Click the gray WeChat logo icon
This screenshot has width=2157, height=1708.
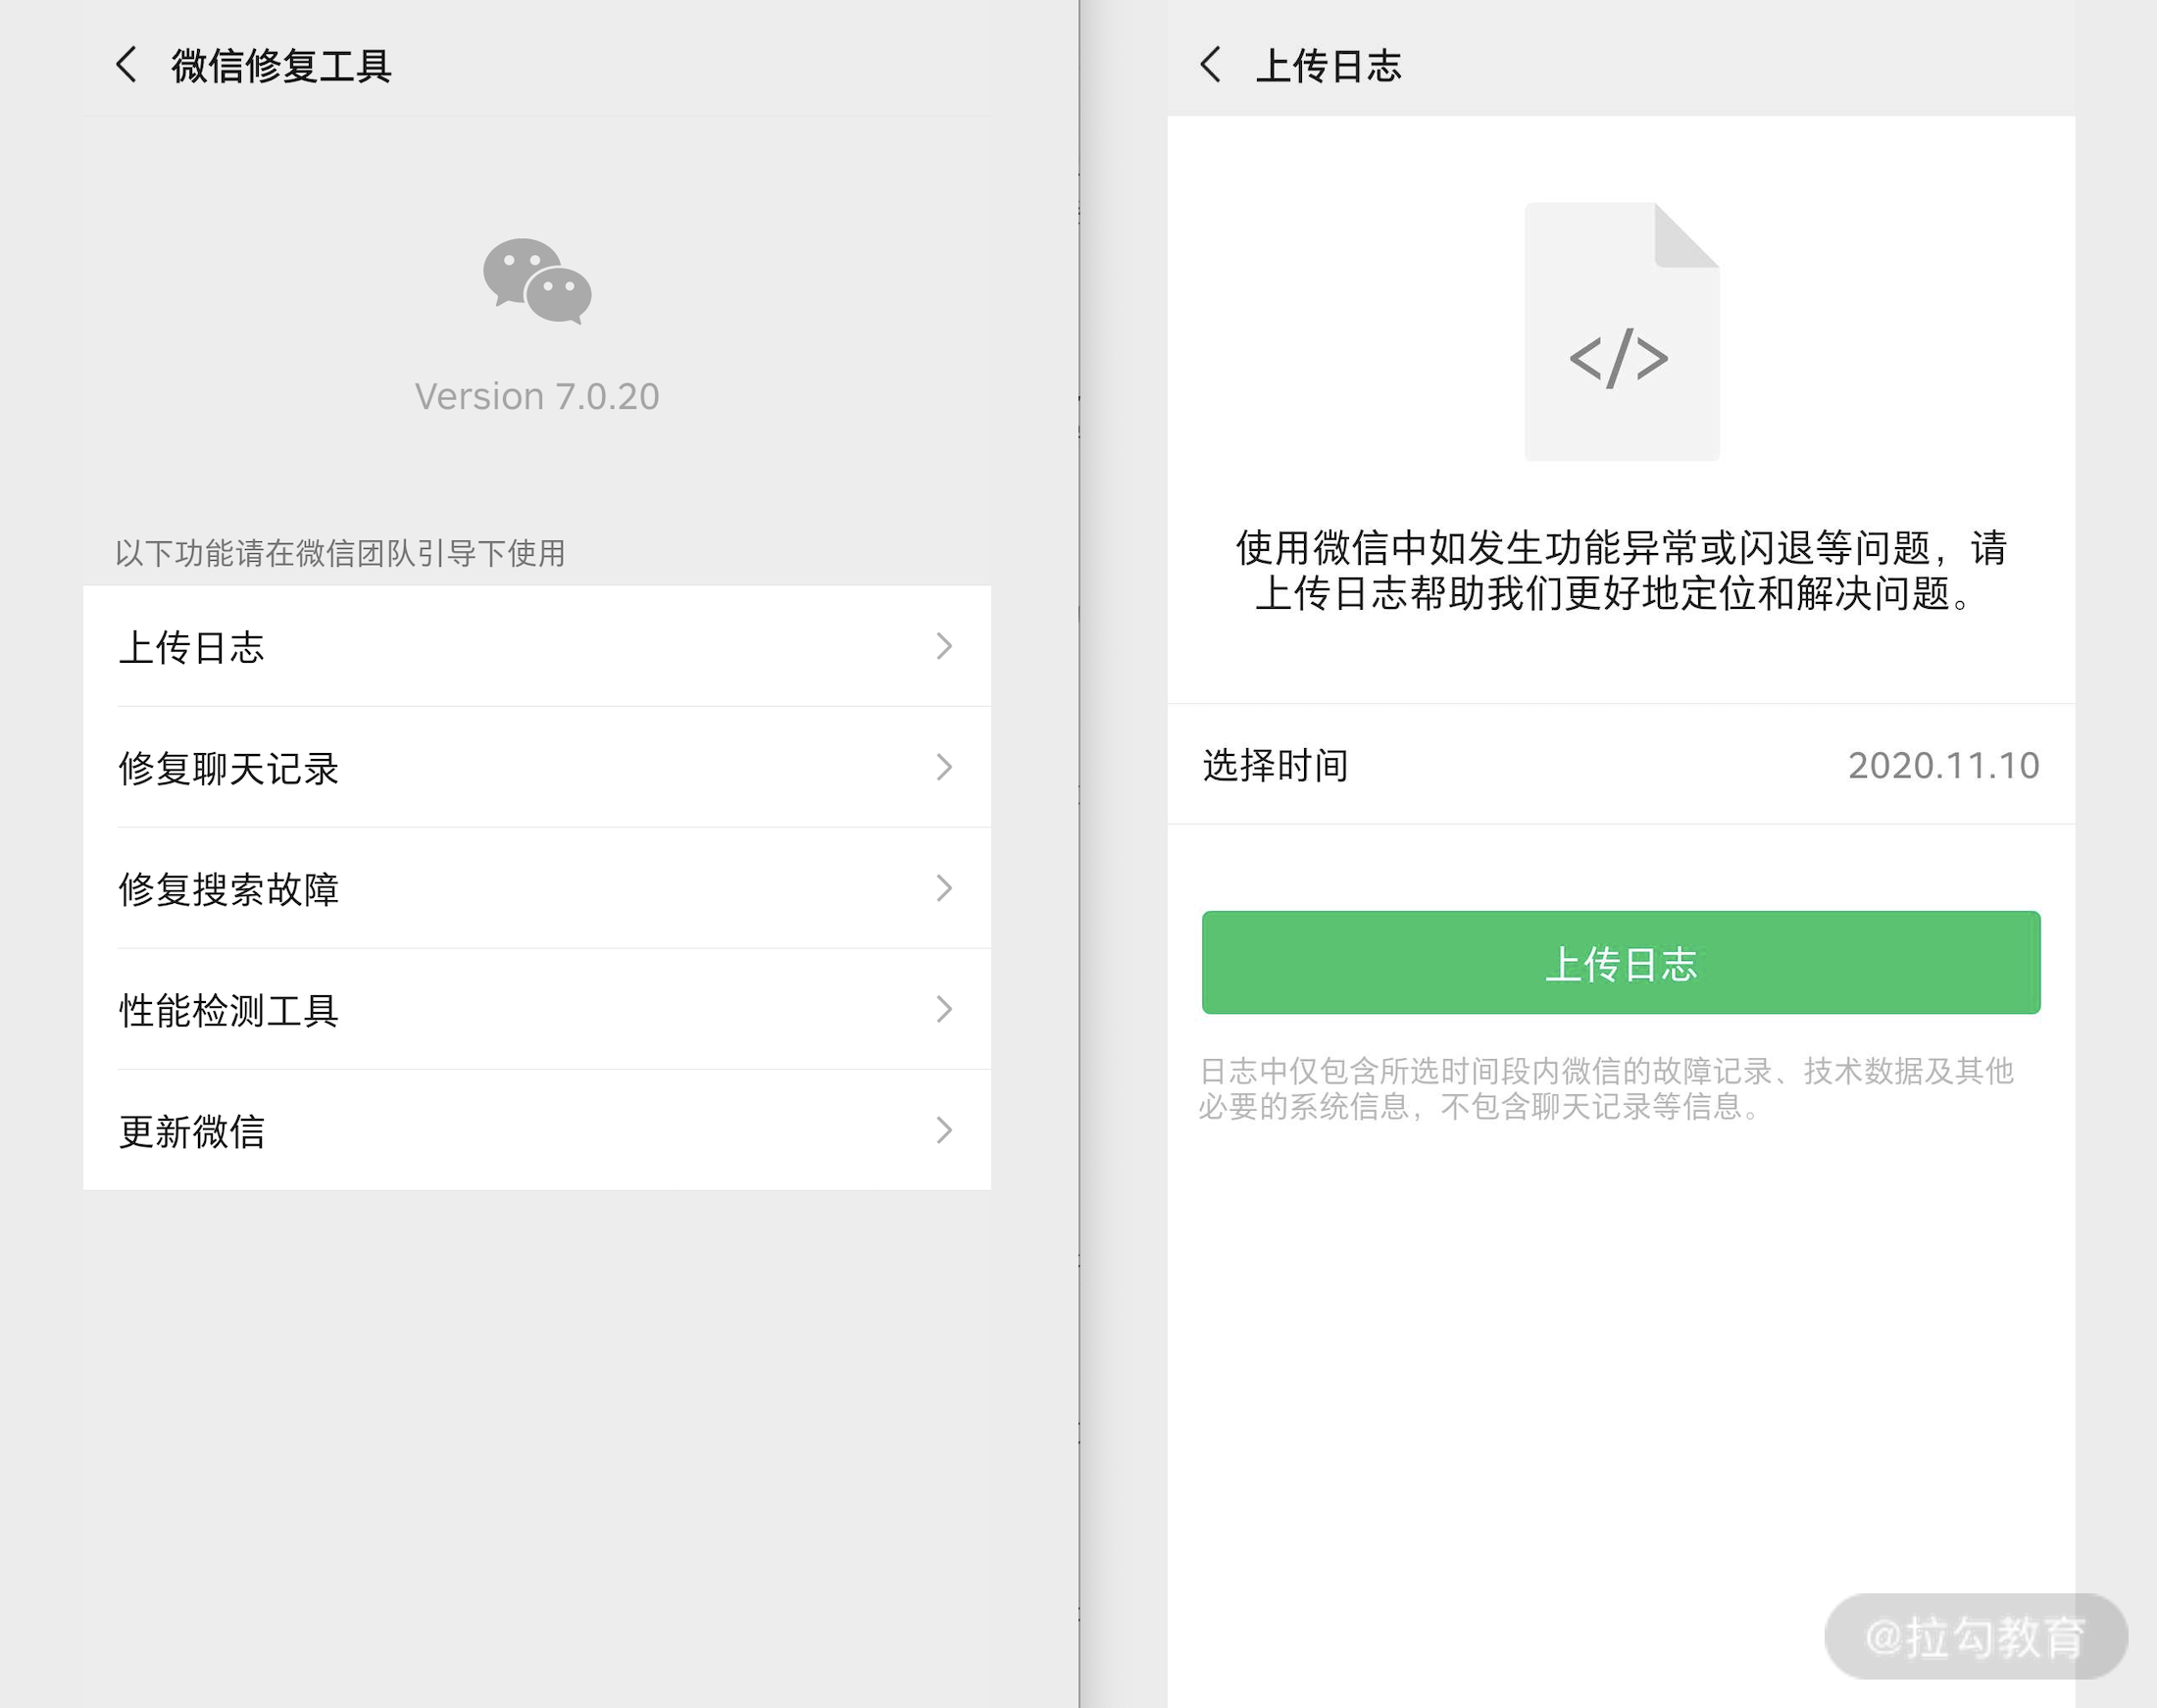(537, 281)
